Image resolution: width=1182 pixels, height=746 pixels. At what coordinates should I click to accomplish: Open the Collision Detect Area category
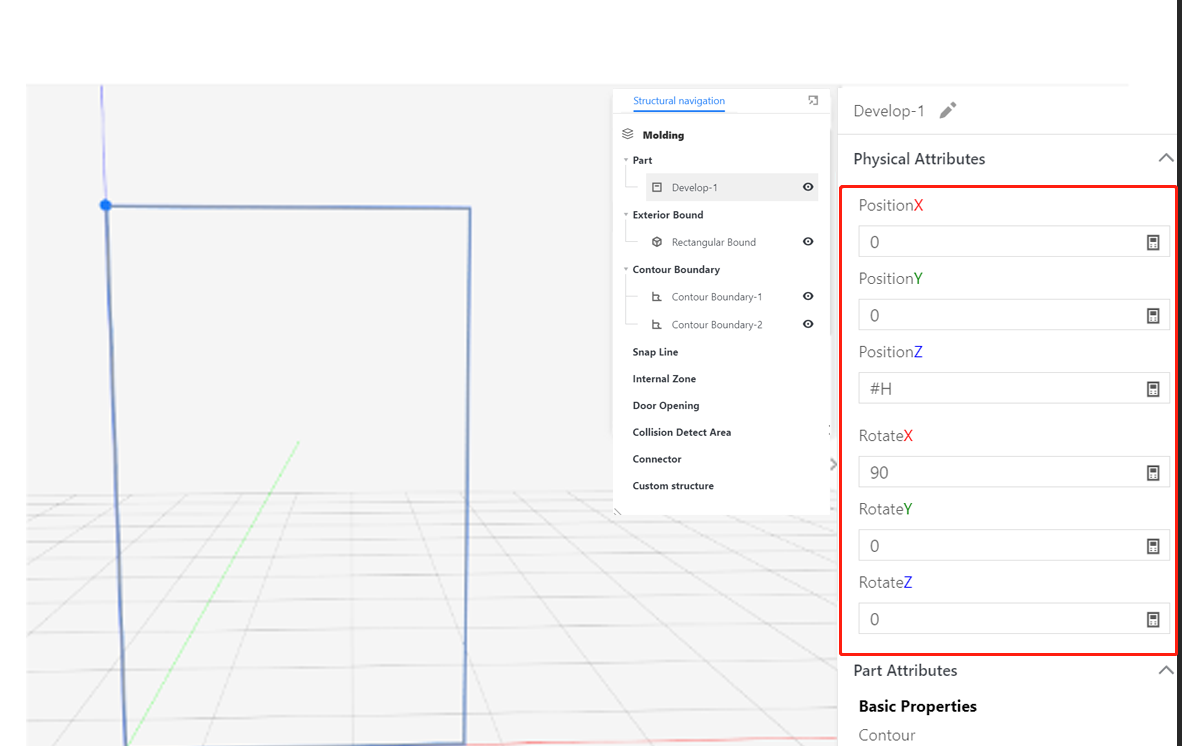(x=681, y=433)
